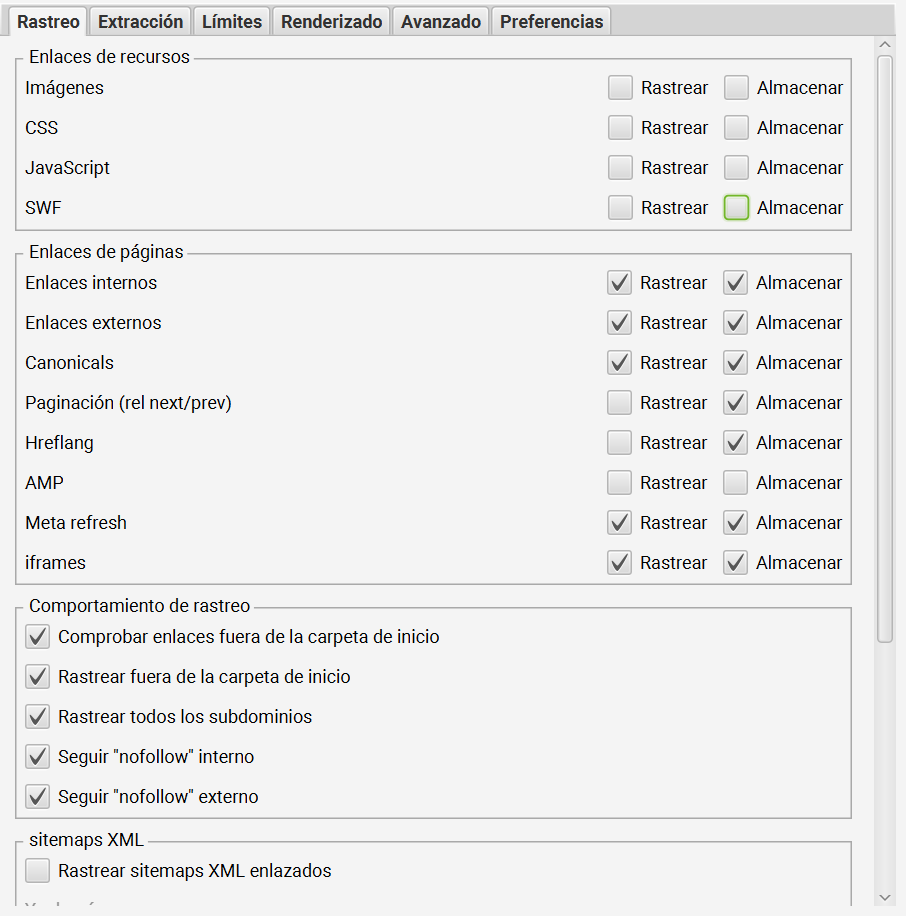Uncheck Almacenar for Hreflang

pyautogui.click(x=736, y=442)
